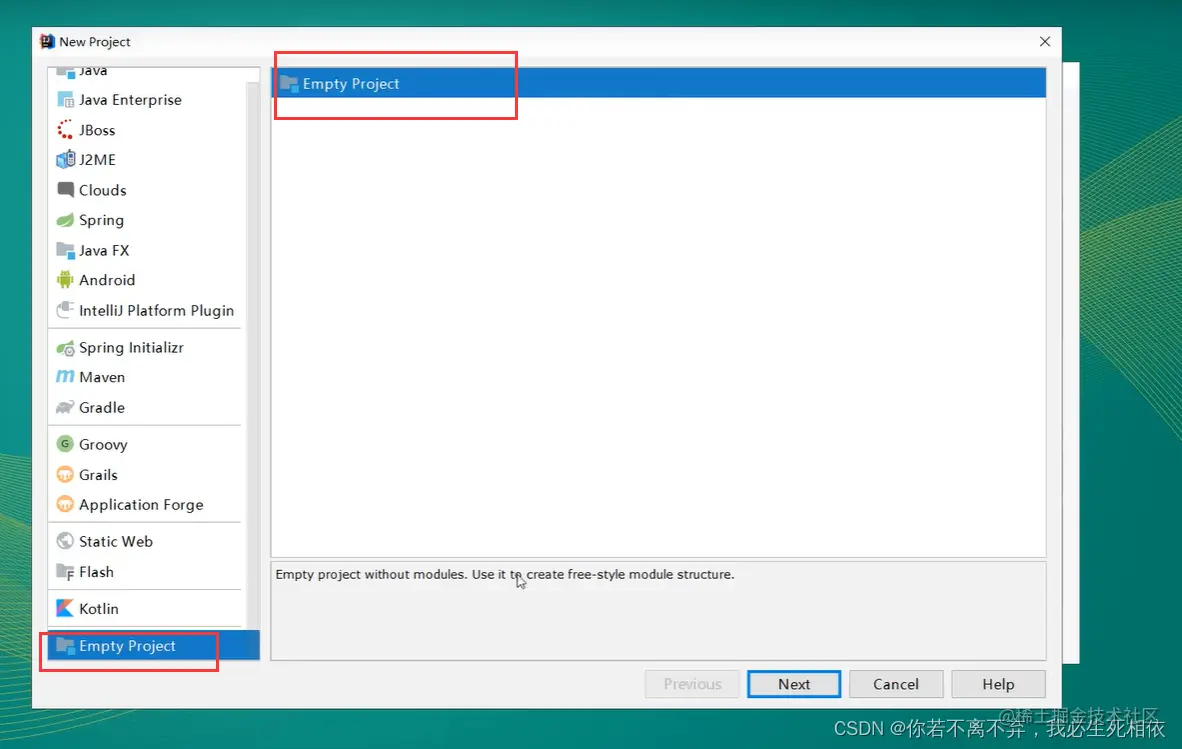
Task: Click the J2ME phone icon
Action: 66,160
